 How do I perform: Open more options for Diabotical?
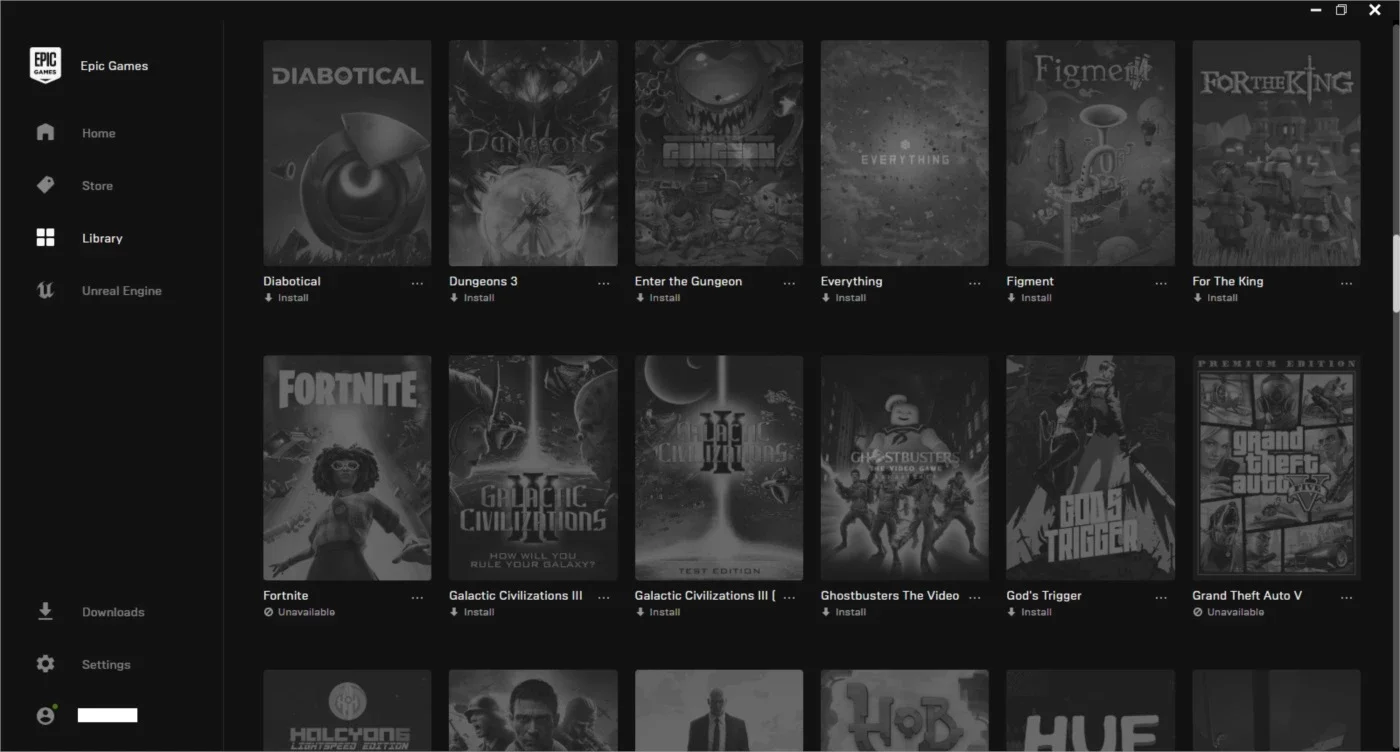pyautogui.click(x=417, y=284)
